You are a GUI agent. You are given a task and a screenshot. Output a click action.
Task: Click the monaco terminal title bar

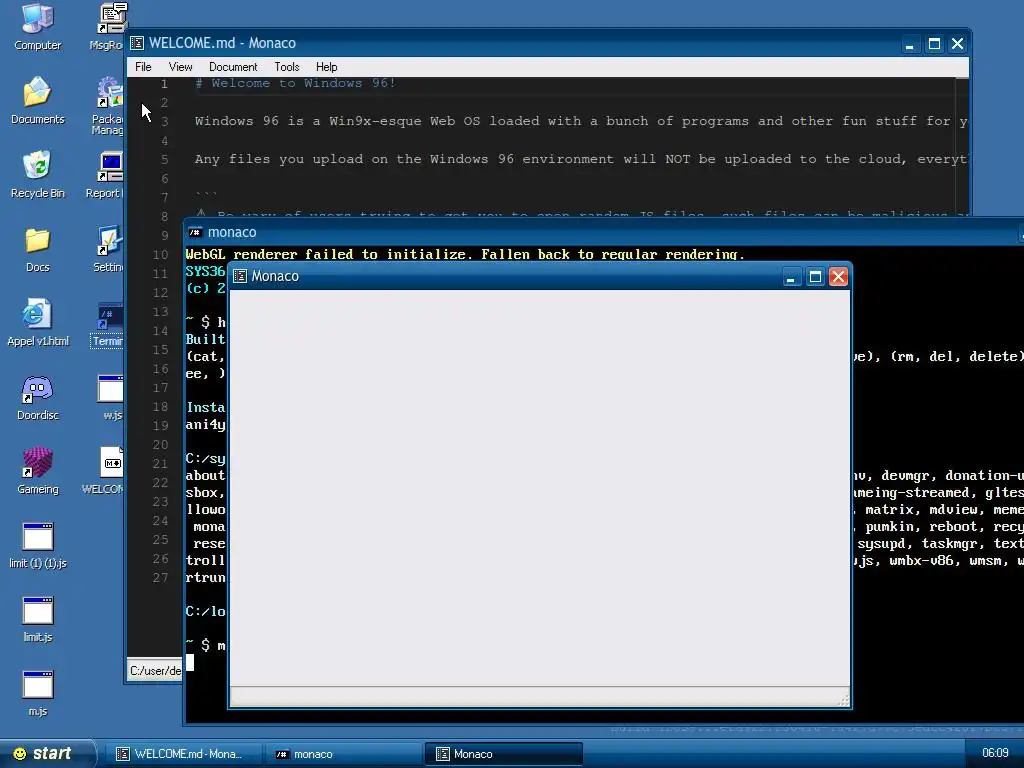click(x=603, y=232)
